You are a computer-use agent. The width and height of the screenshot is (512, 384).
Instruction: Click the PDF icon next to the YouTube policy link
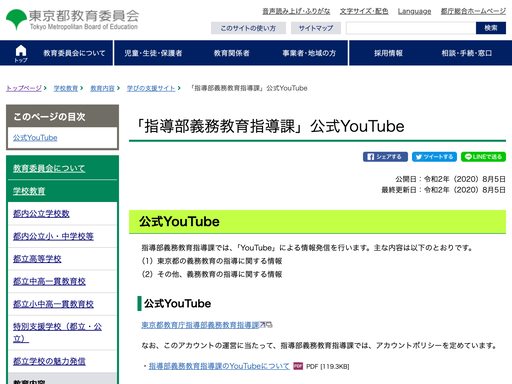pos(298,366)
